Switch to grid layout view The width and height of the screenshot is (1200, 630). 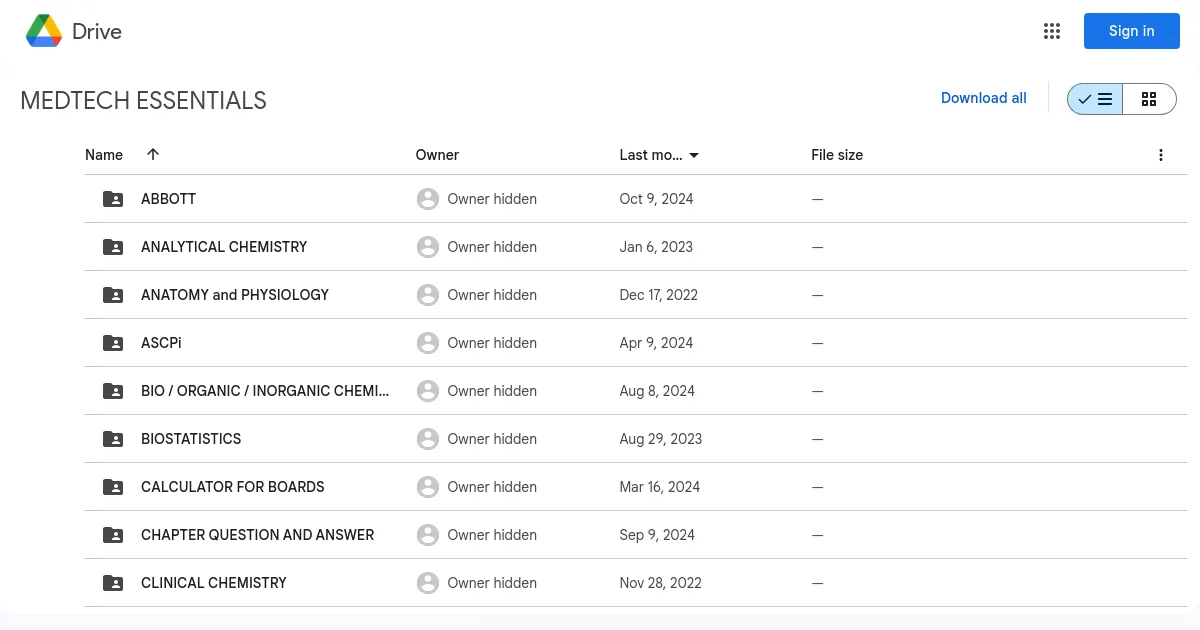(1149, 99)
